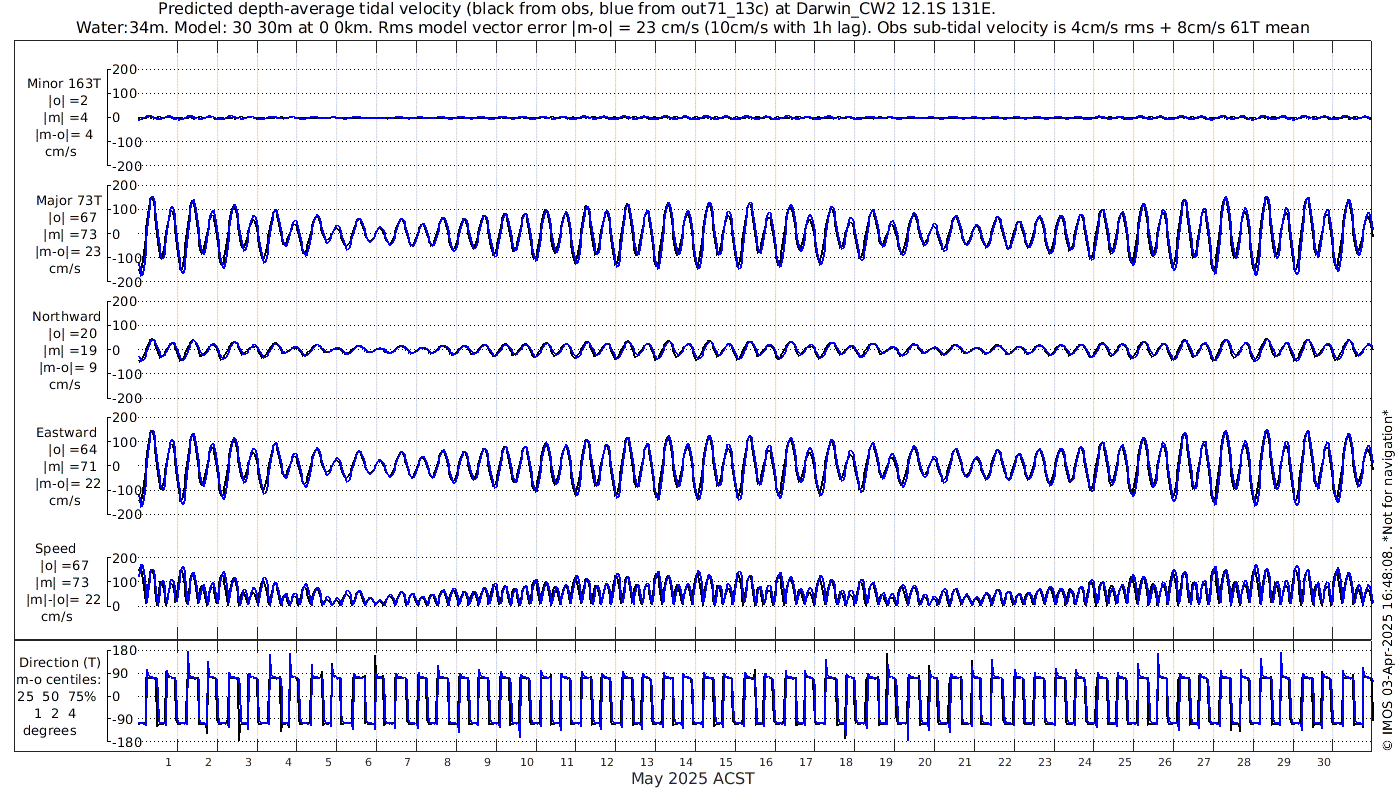The width and height of the screenshot is (1400, 800).
Task: Click the '|m|-|o|= 22' value beside the Speed panel
Action: [x=64, y=599]
